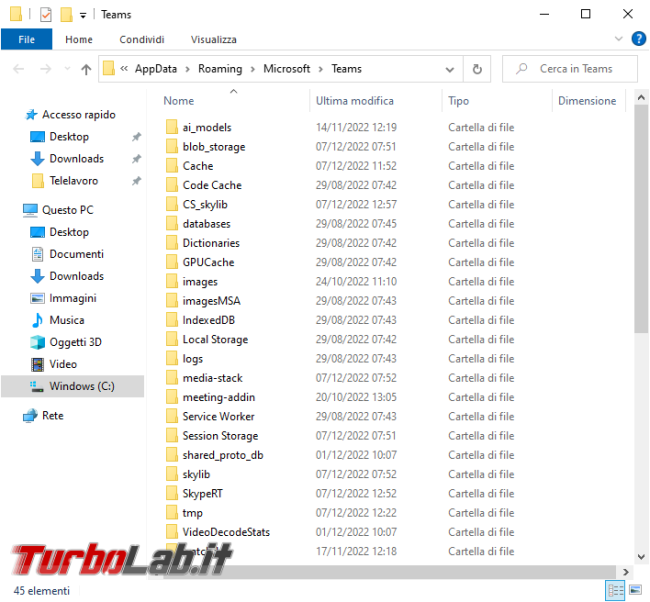Select the IndexedDB folder icon

pos(172,320)
